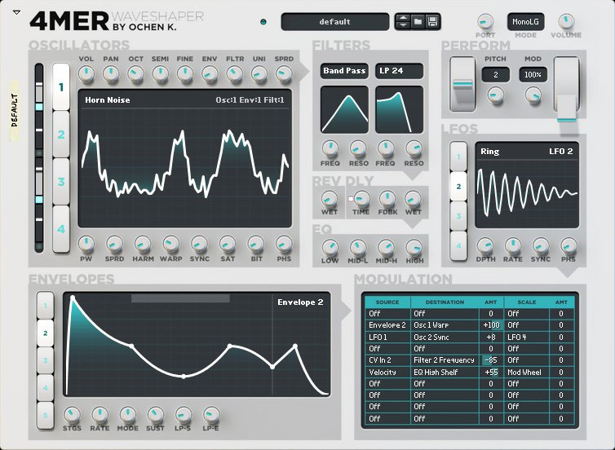Open the patch browser folder icon
615x450 pixels.
pyautogui.click(x=418, y=20)
